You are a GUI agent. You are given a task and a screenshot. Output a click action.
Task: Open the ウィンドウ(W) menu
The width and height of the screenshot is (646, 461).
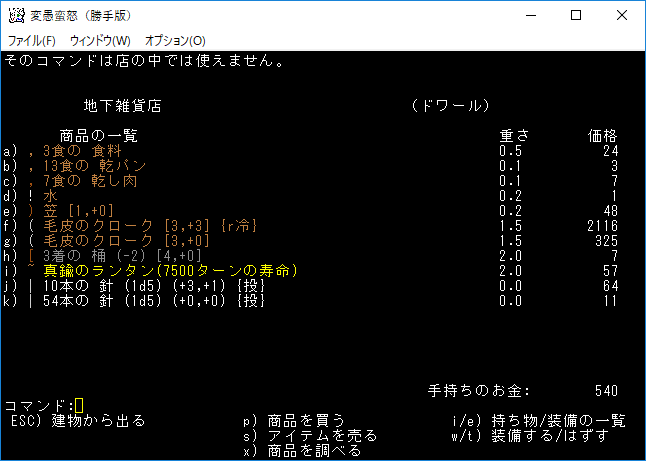100,41
